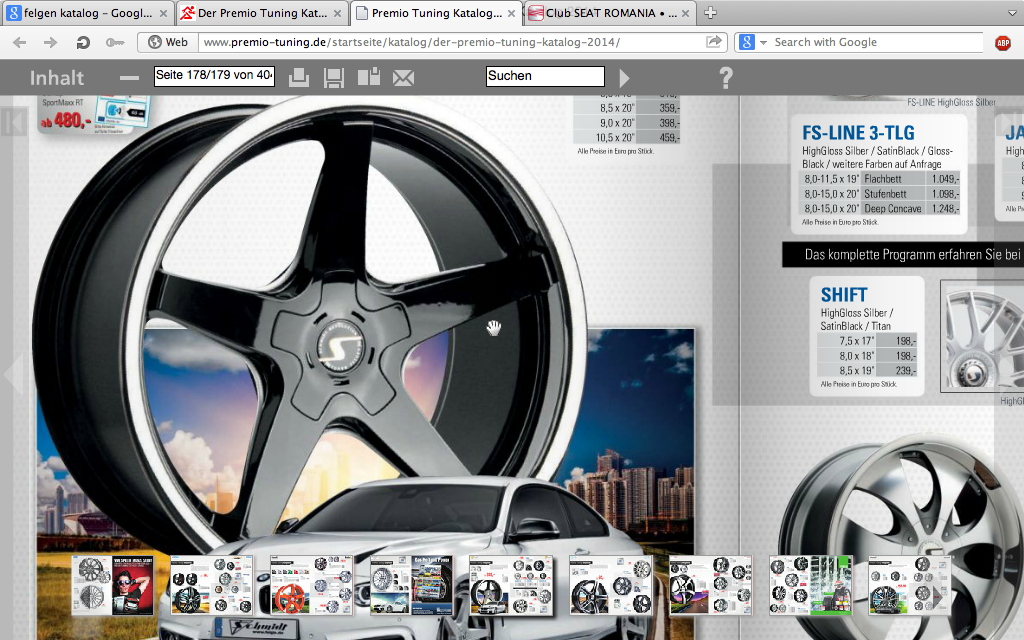Open first page thumbnail with sunglasses man
This screenshot has height=640, width=1024.
(x=113, y=585)
